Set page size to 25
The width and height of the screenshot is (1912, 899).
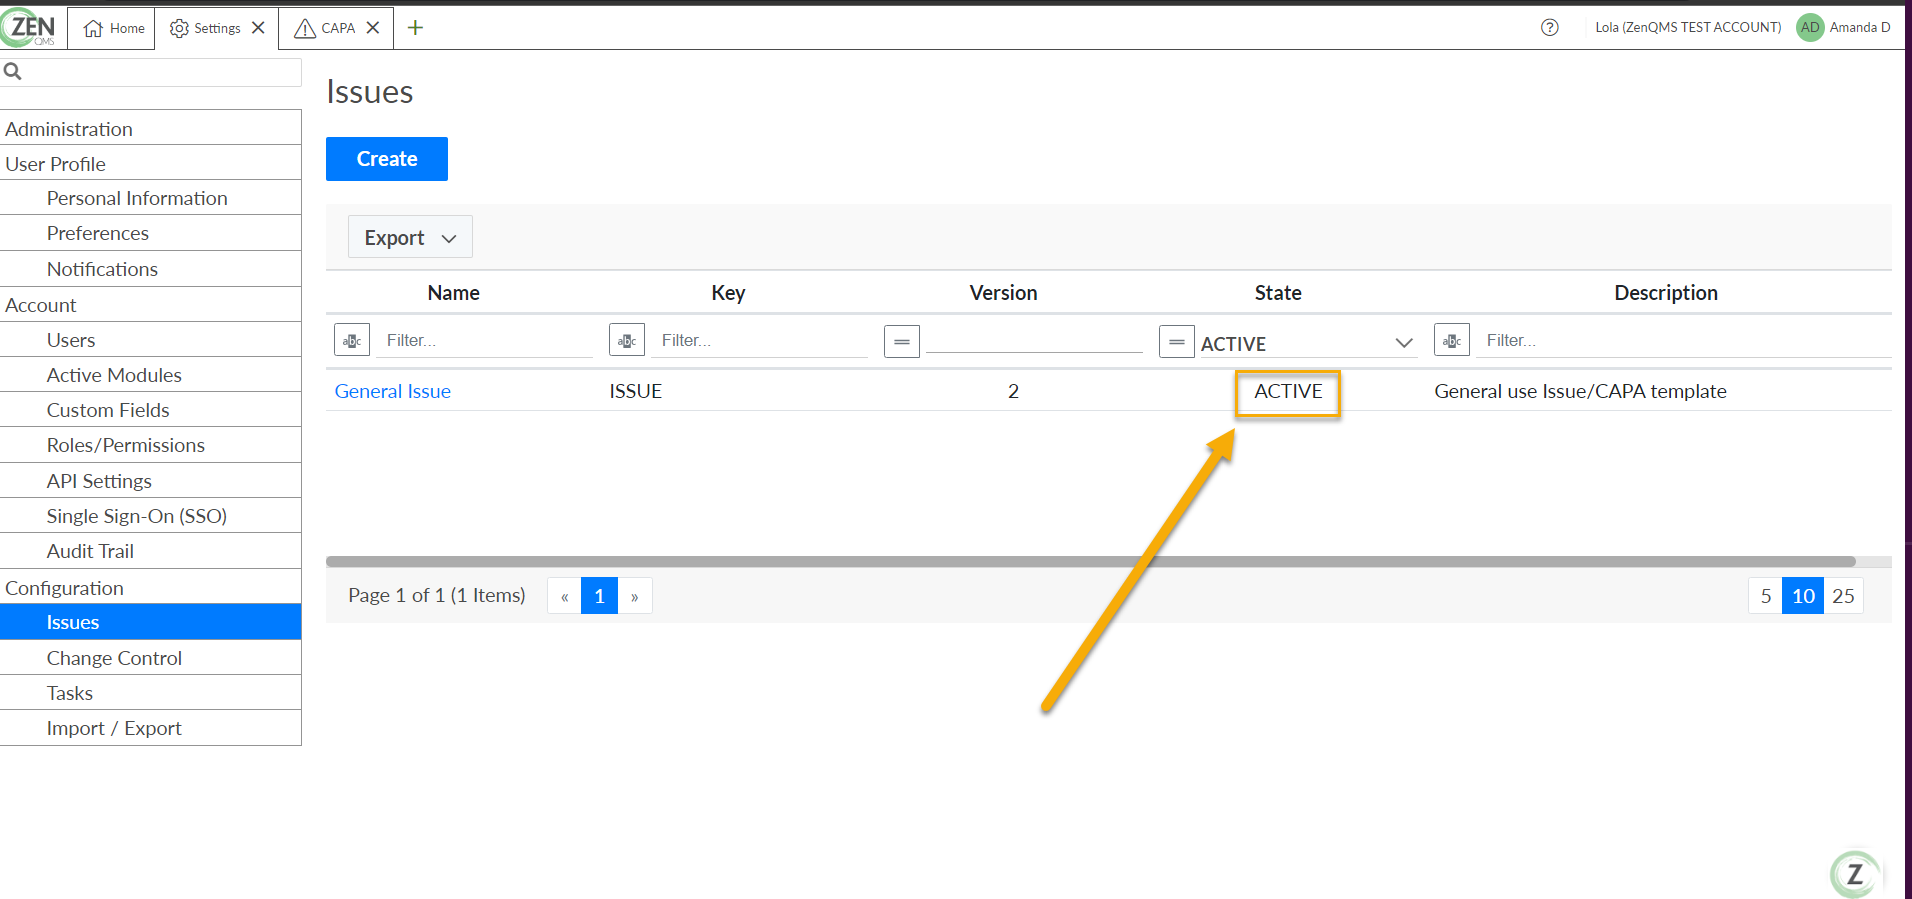[x=1843, y=596]
